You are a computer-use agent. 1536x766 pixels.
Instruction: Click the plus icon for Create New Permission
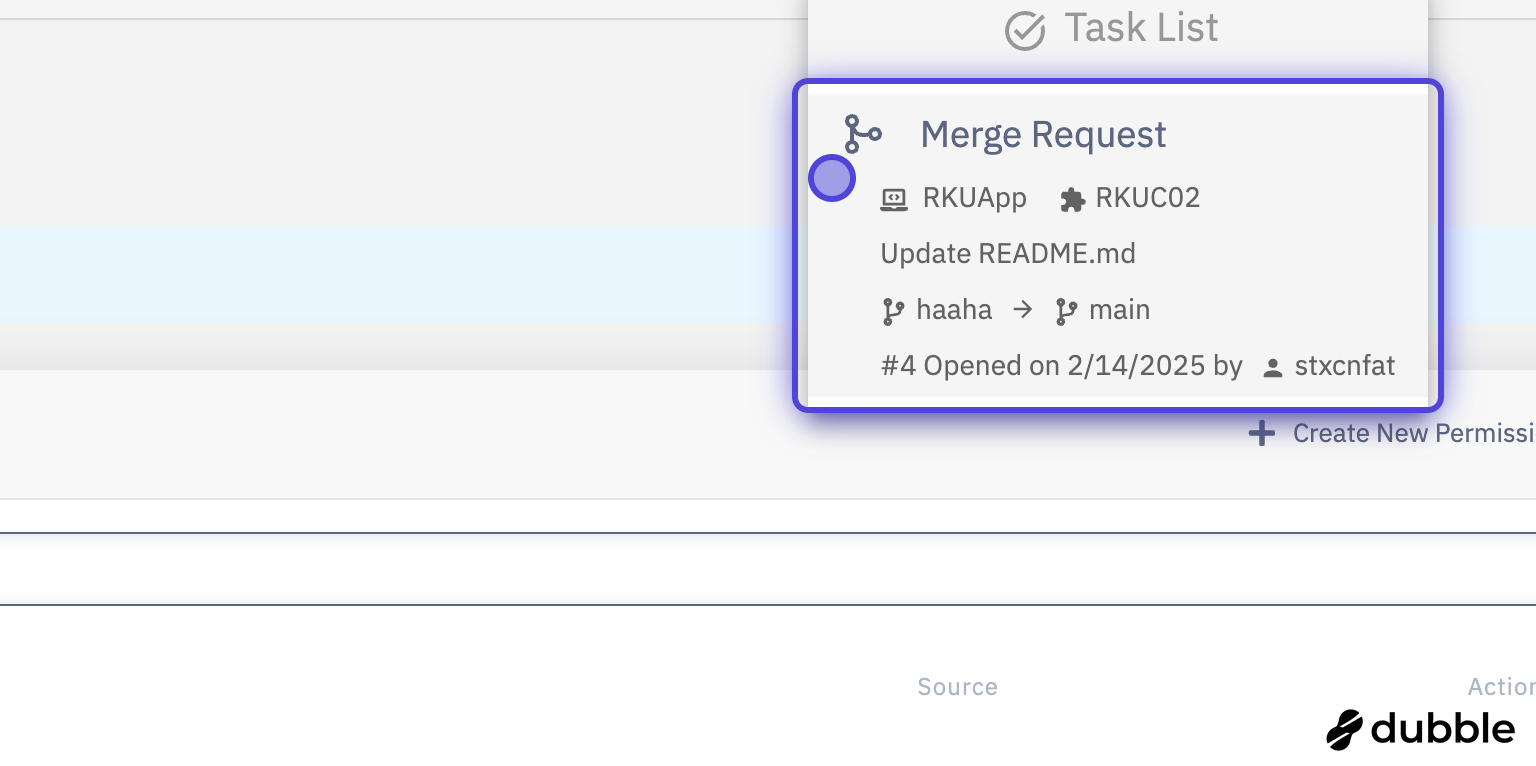click(1262, 433)
